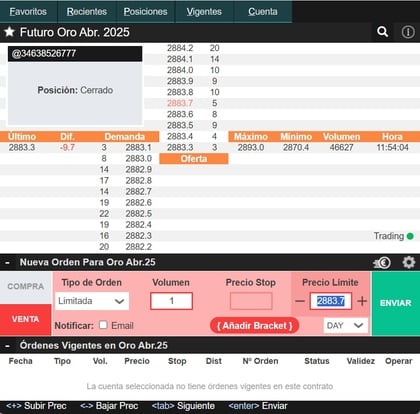
Task: Select VENTA order side
Action: point(26,319)
